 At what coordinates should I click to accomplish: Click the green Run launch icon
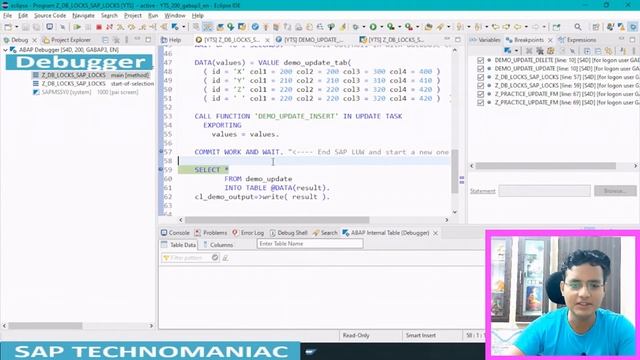pos(373,27)
